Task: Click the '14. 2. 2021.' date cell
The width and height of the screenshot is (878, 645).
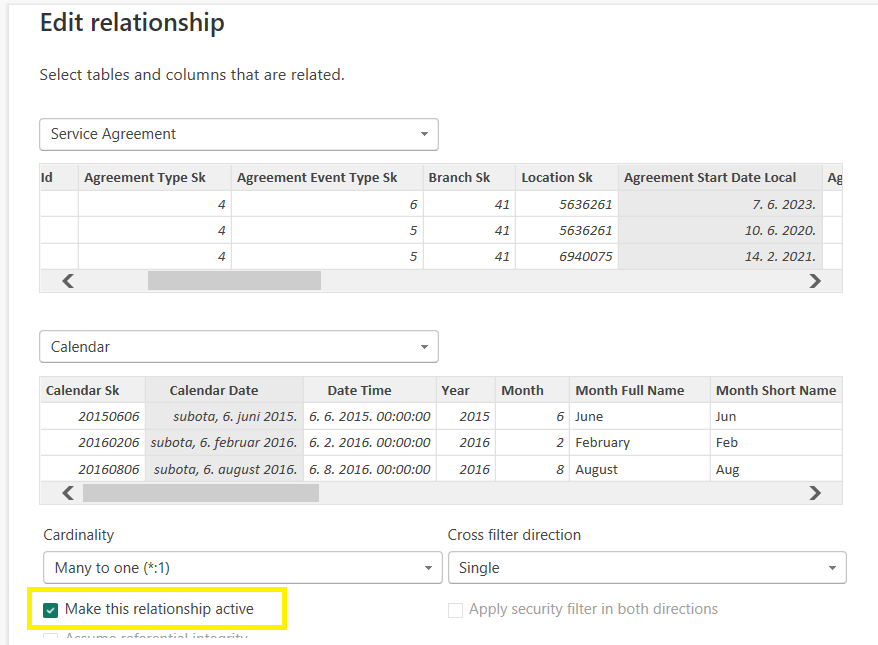Action: [720, 256]
